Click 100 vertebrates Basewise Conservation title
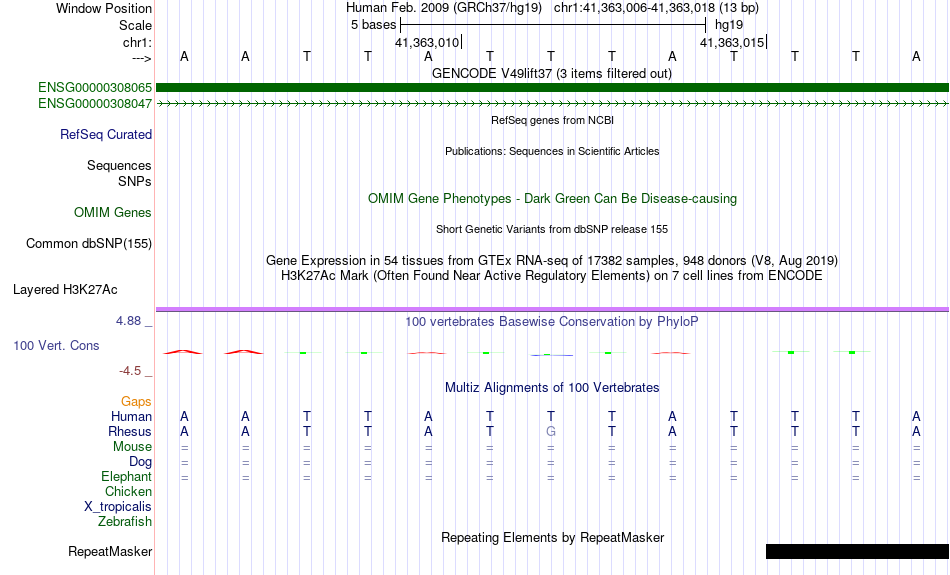This screenshot has width=950, height=575. tap(552, 322)
